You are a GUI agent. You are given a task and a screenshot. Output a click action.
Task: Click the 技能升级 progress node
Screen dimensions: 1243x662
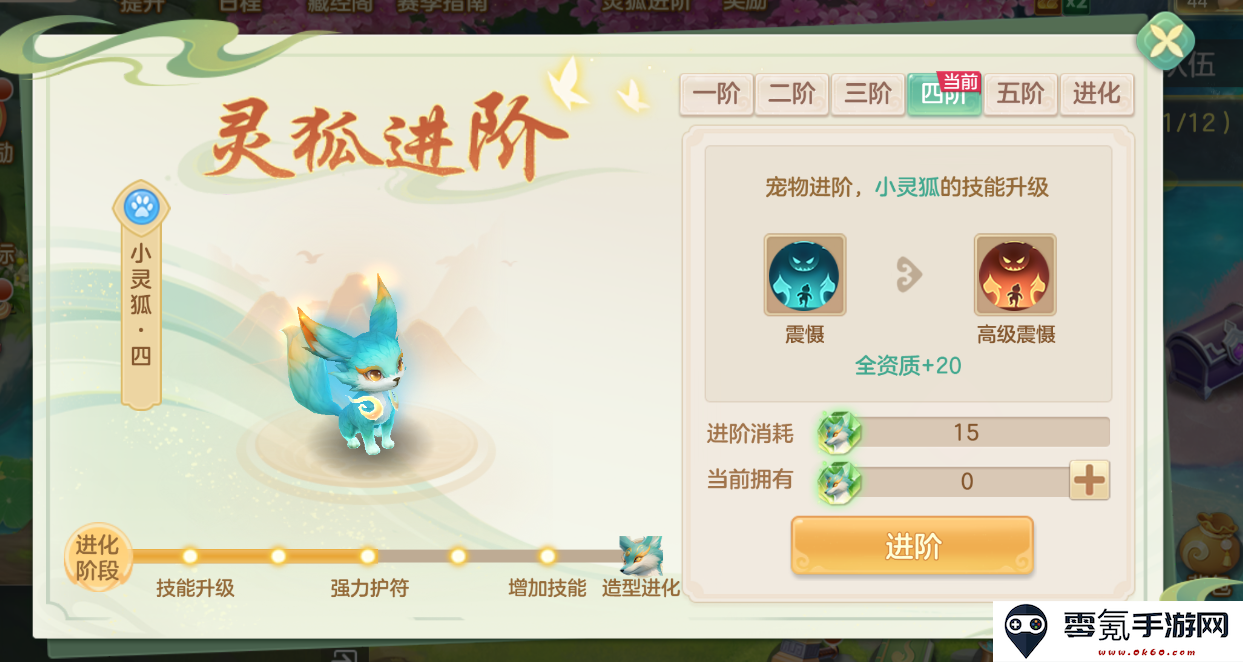pyautogui.click(x=189, y=556)
